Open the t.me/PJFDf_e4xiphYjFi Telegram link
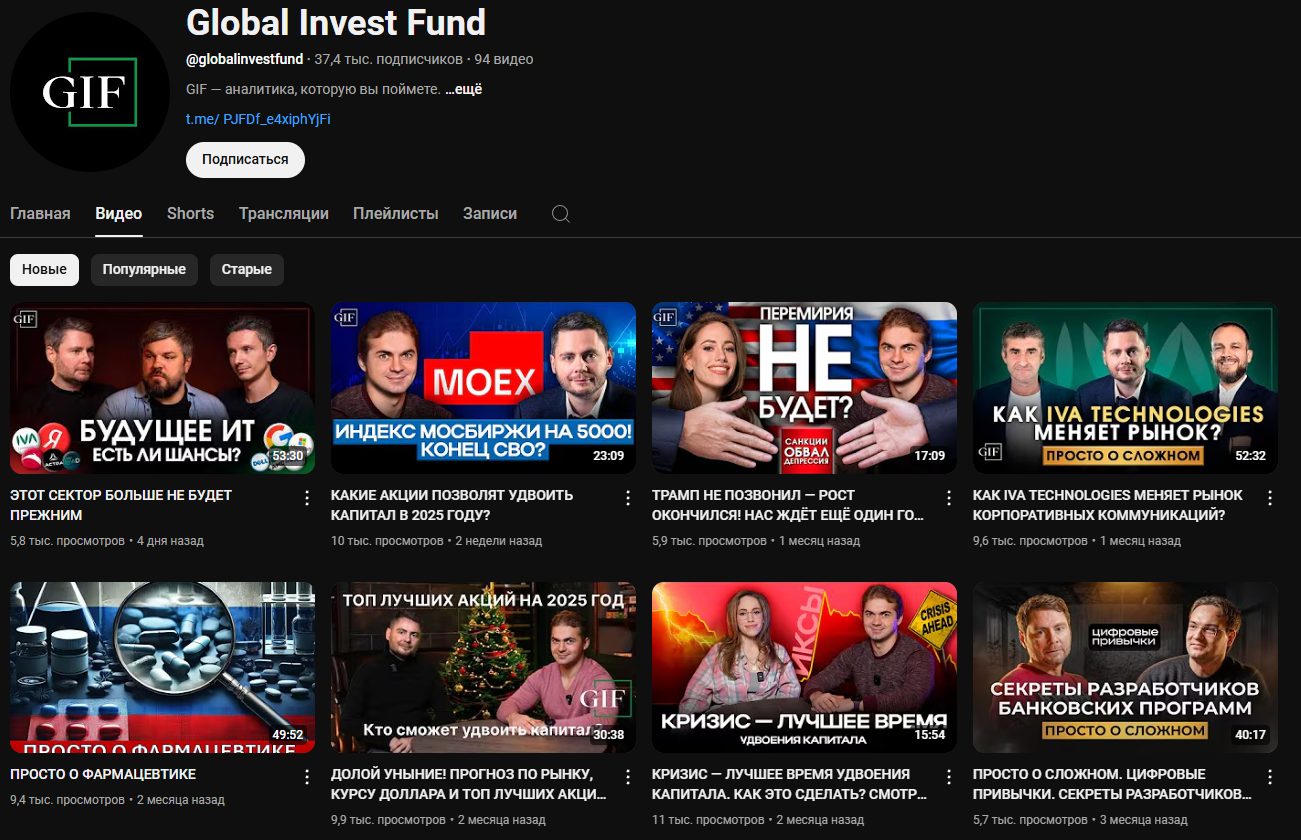Viewport: 1301px width, 840px height. 258,119
